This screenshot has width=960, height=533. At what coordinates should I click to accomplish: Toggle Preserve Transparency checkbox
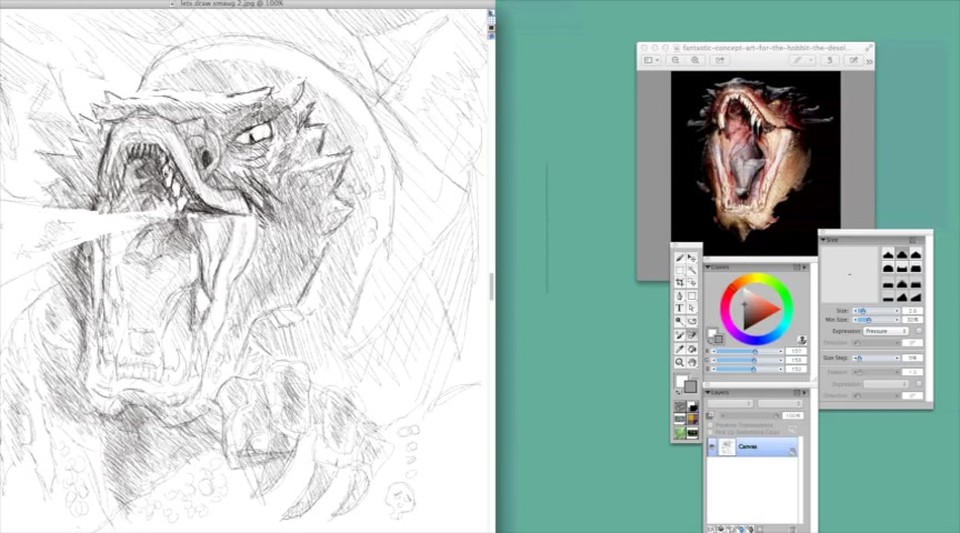pyautogui.click(x=710, y=425)
